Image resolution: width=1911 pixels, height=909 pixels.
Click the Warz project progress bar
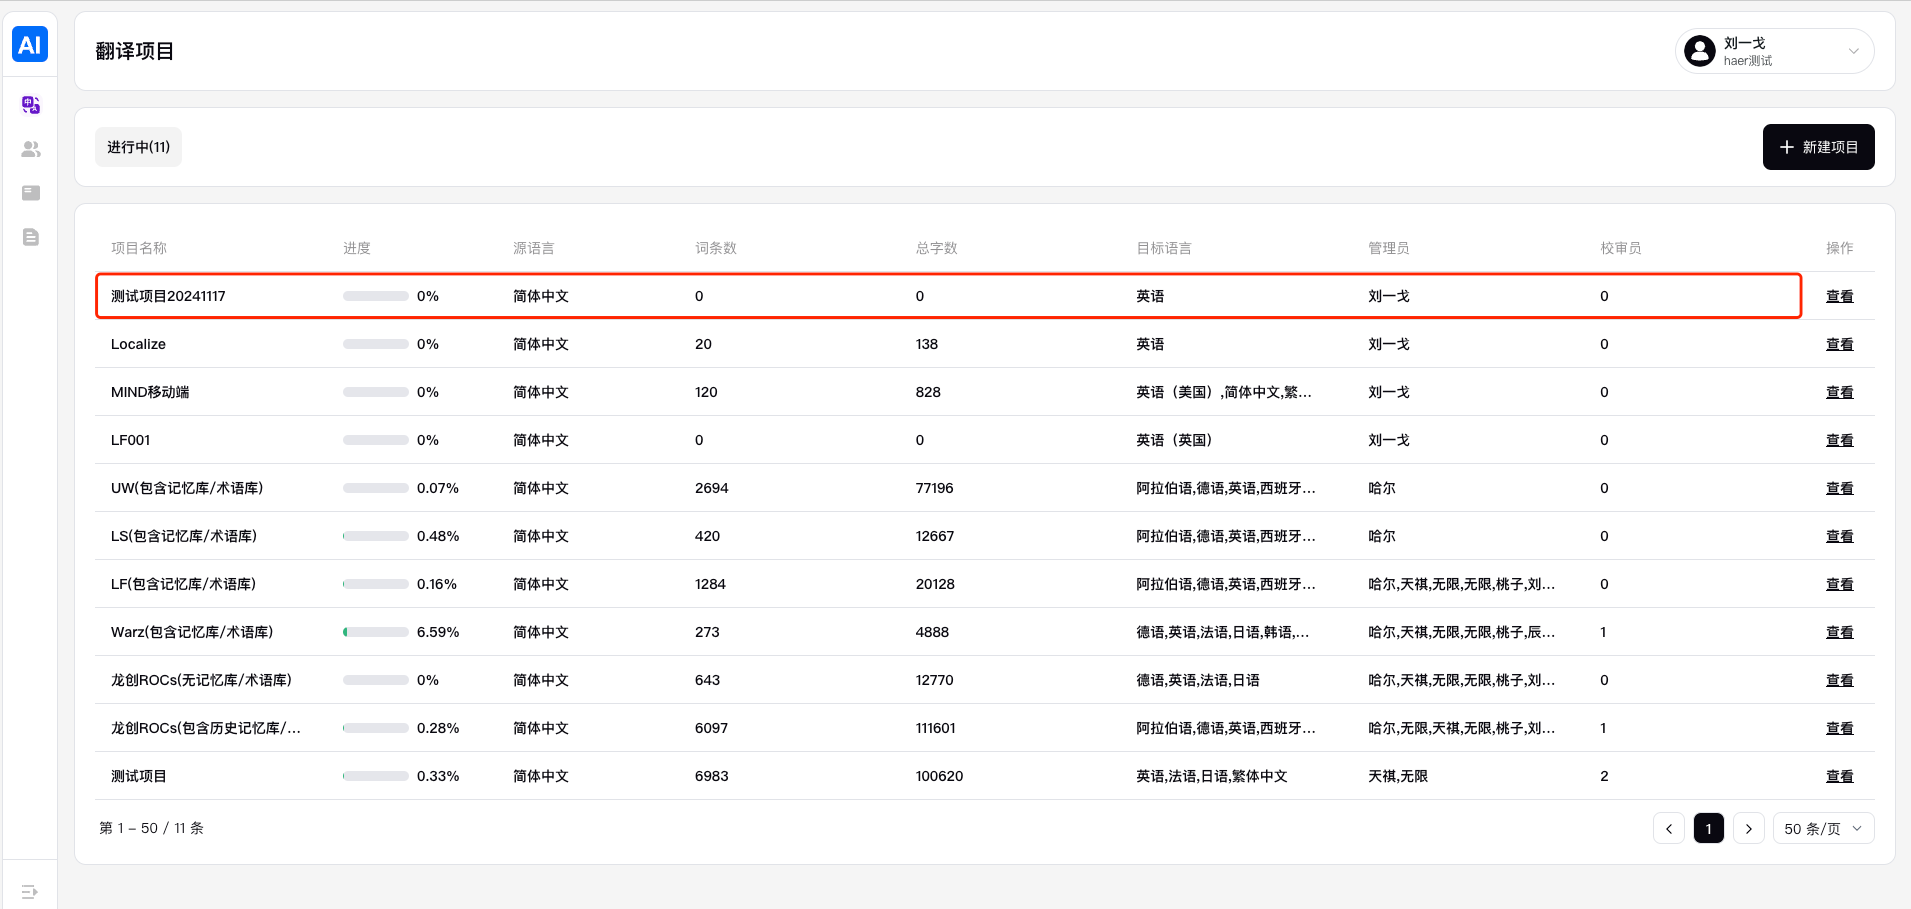point(375,632)
